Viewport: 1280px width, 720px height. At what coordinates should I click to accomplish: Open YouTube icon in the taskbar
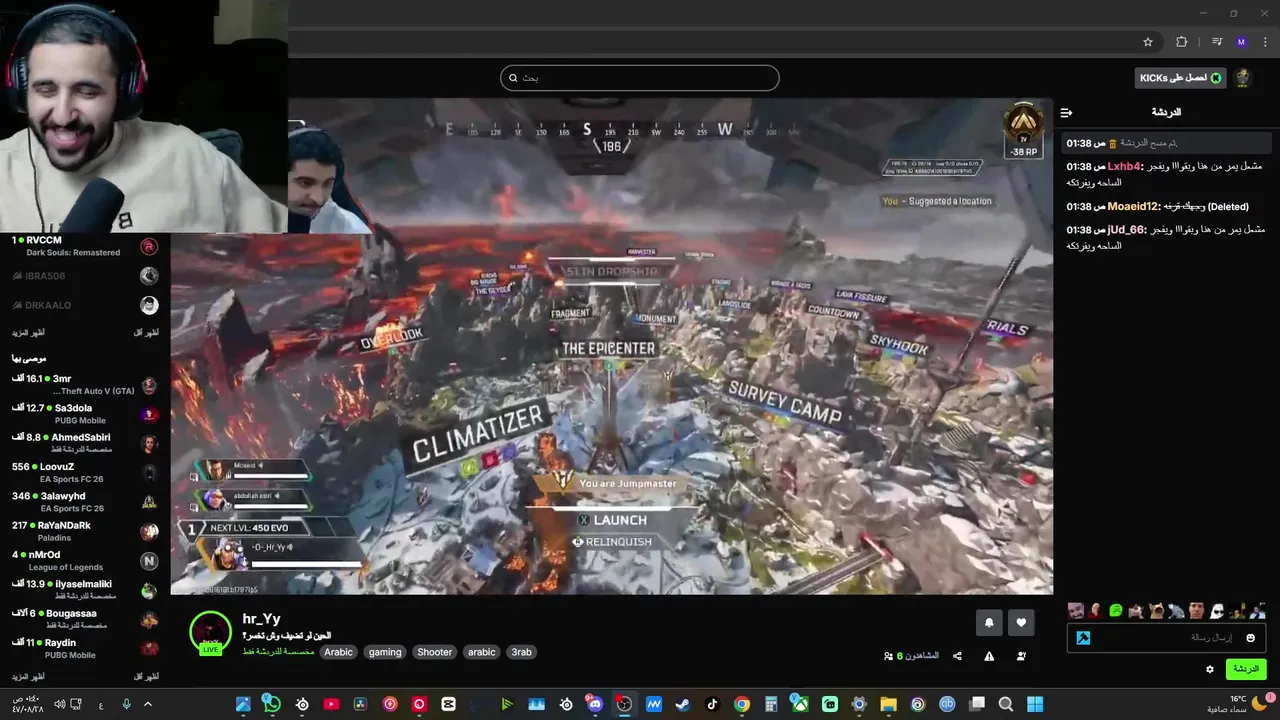pos(331,704)
